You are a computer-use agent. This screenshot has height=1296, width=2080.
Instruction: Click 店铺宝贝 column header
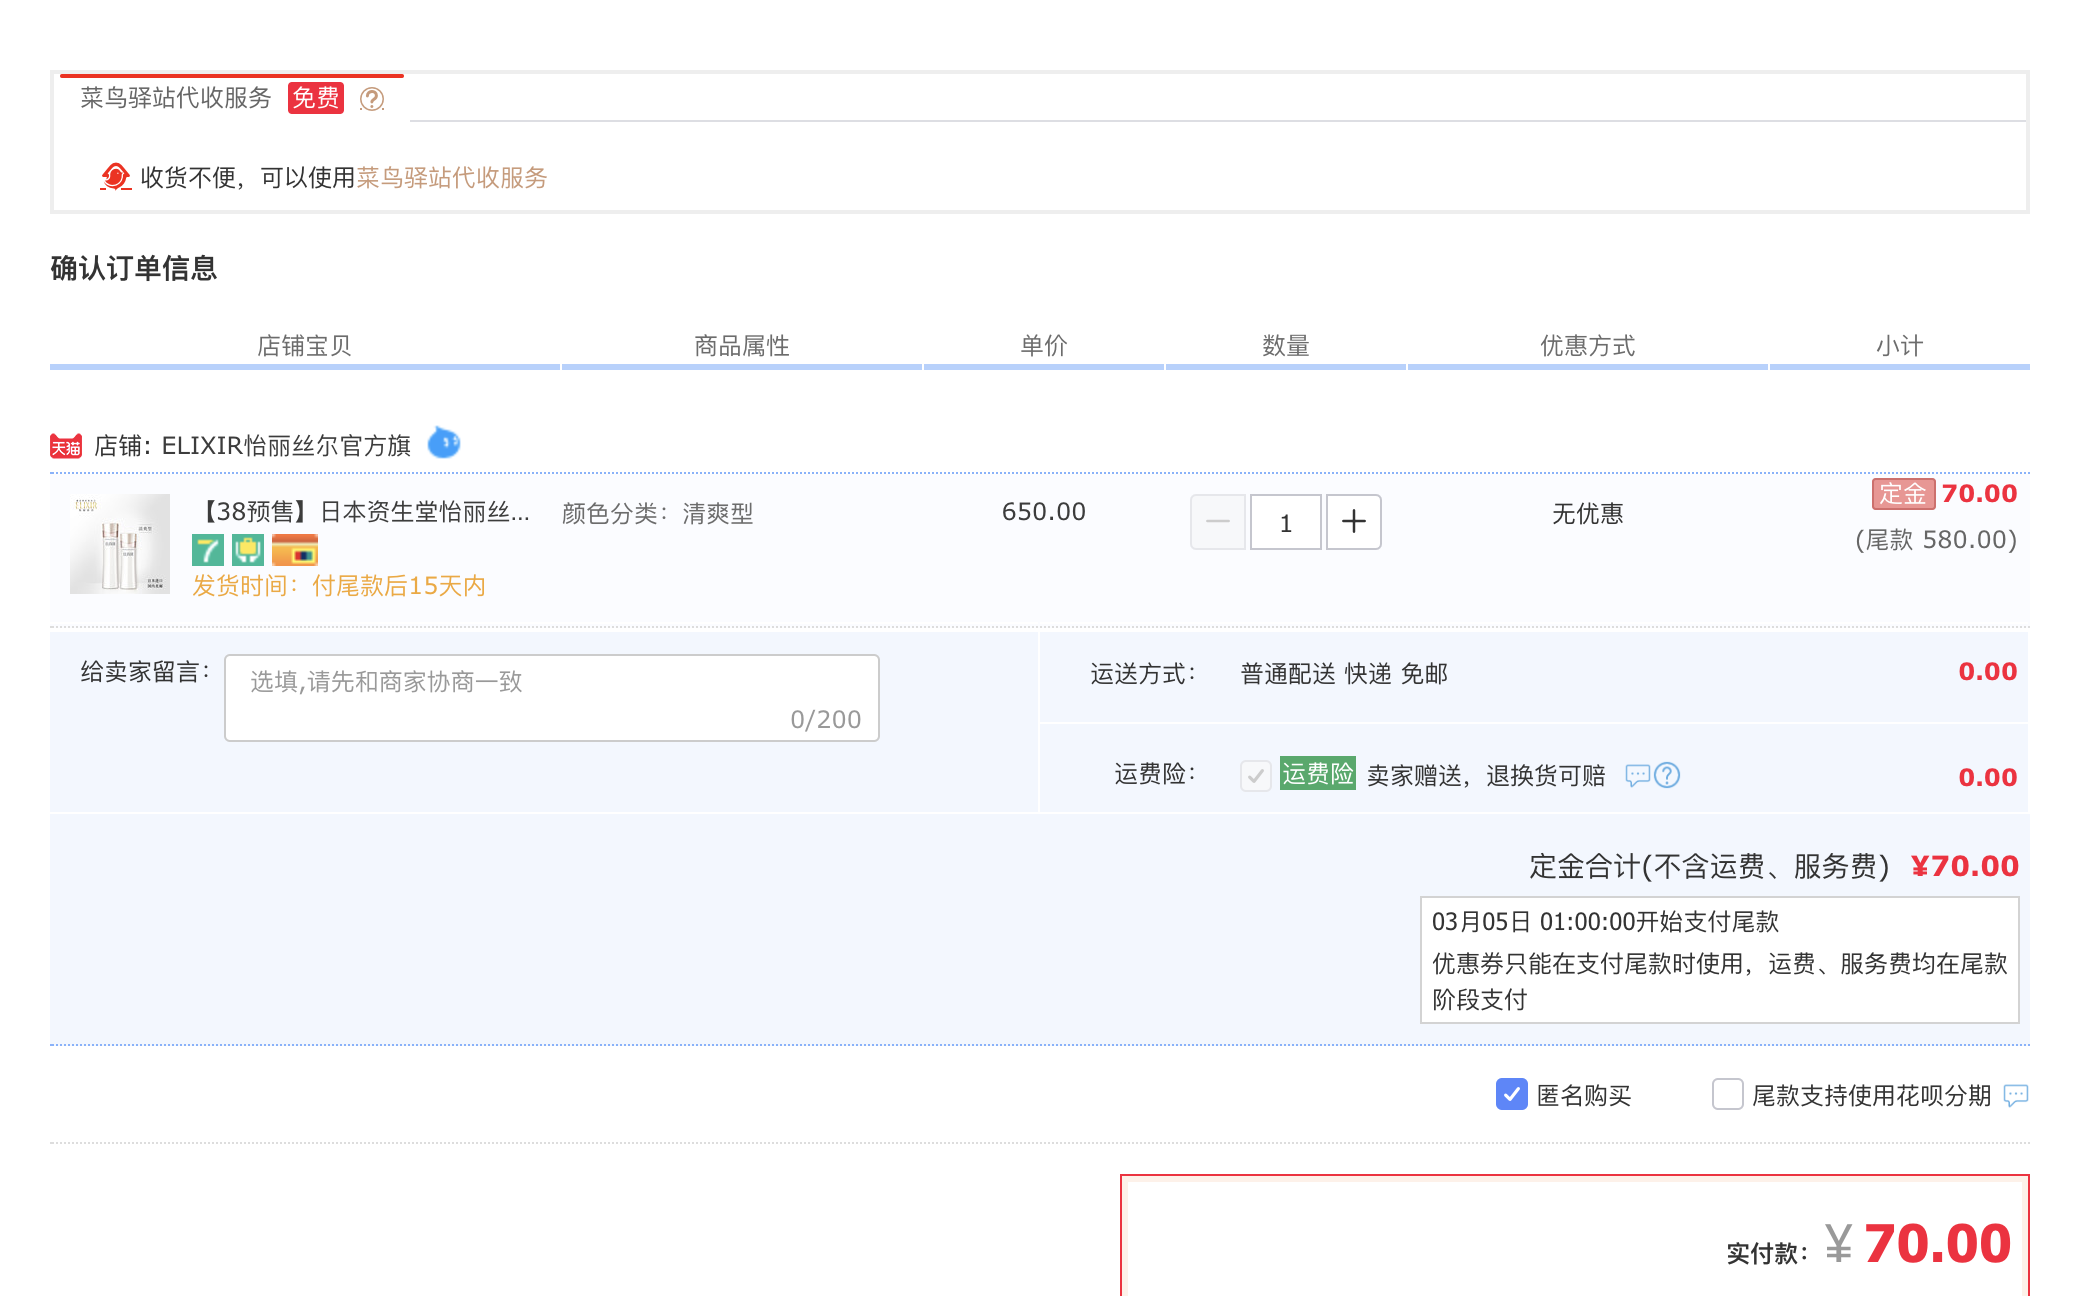(304, 346)
